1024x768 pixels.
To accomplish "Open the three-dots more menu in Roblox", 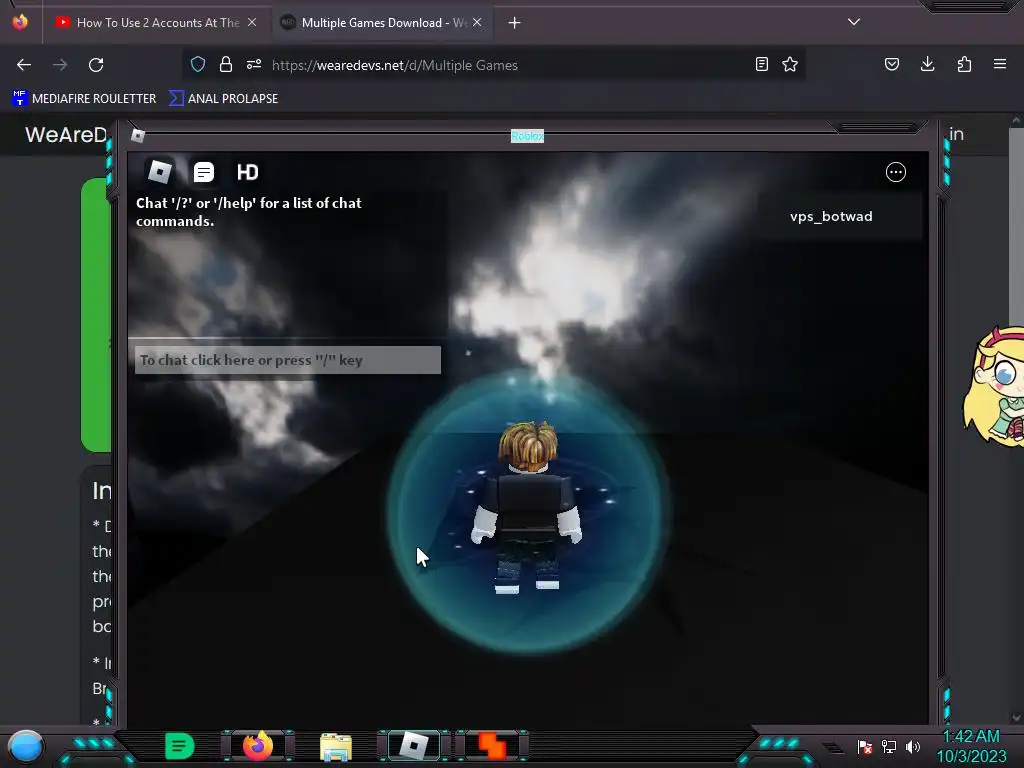I will tap(895, 172).
